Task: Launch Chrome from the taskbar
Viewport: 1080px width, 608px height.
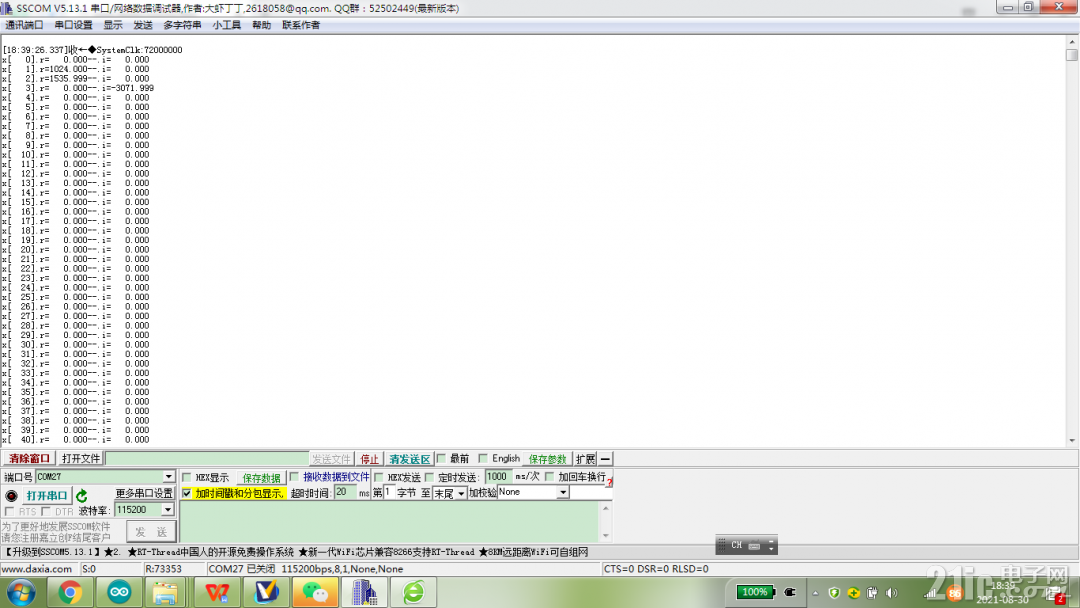Action: pos(70,592)
